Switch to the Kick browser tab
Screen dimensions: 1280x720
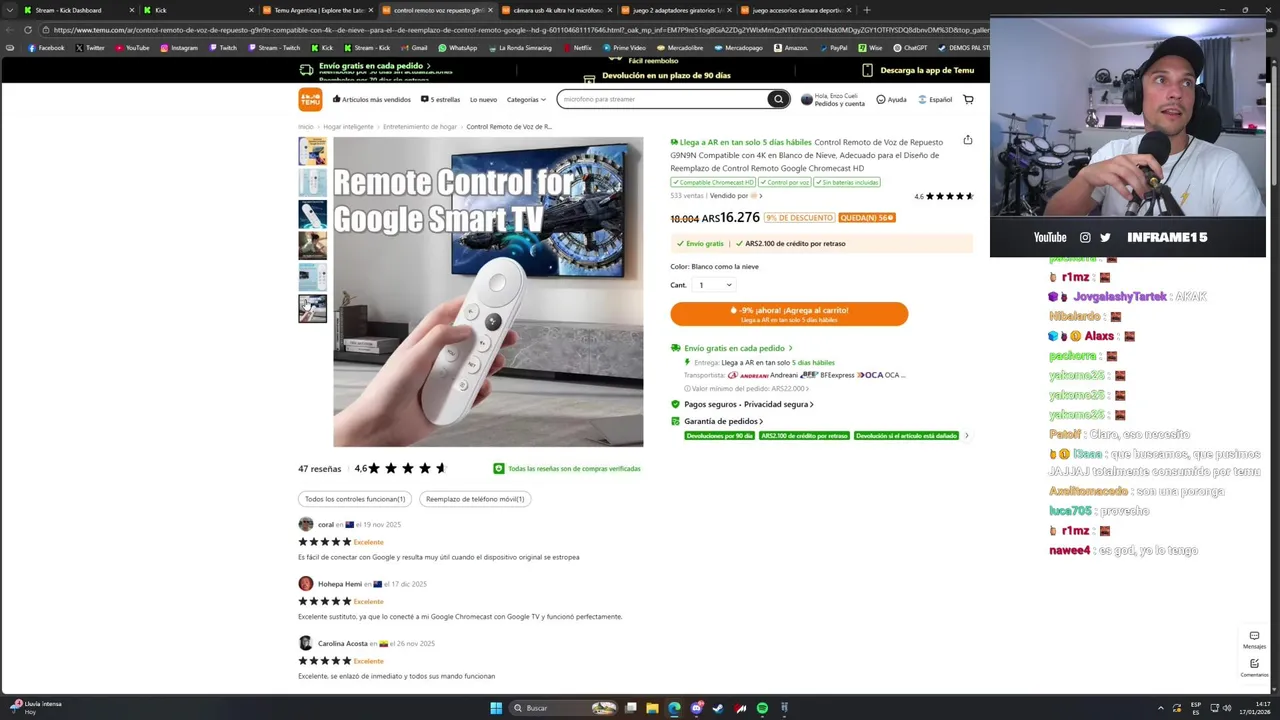(x=160, y=10)
